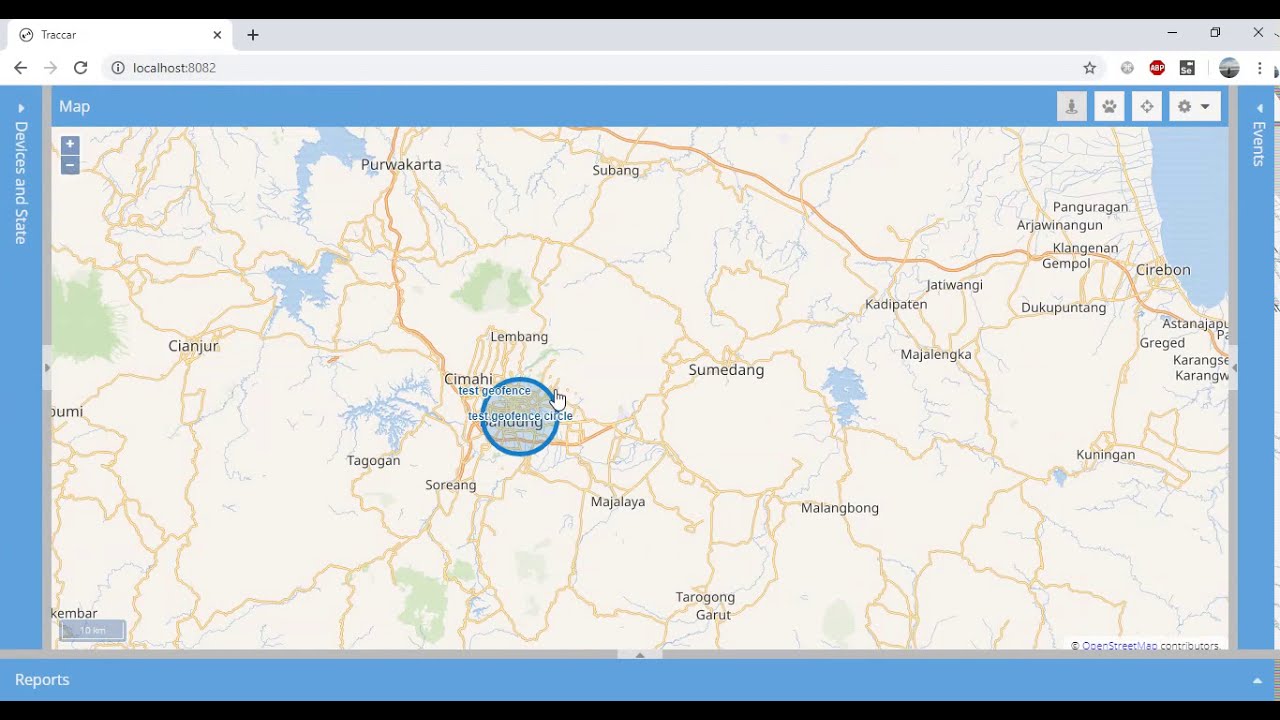The height and width of the screenshot is (720, 1280).
Task: Open the settings gear dropdown menu
Action: (x=1195, y=106)
